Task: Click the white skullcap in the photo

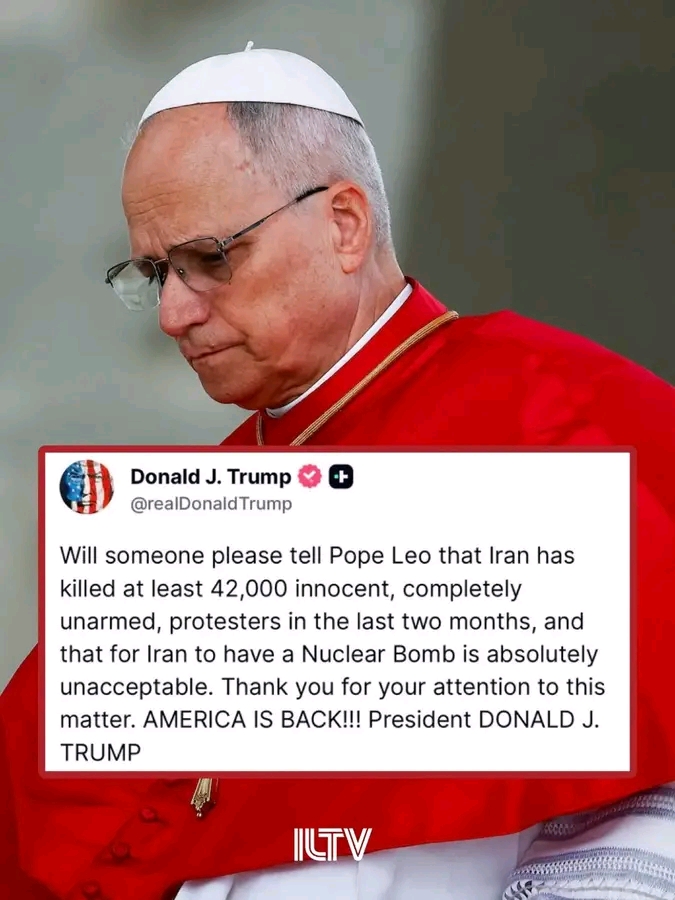Action: [x=251, y=84]
